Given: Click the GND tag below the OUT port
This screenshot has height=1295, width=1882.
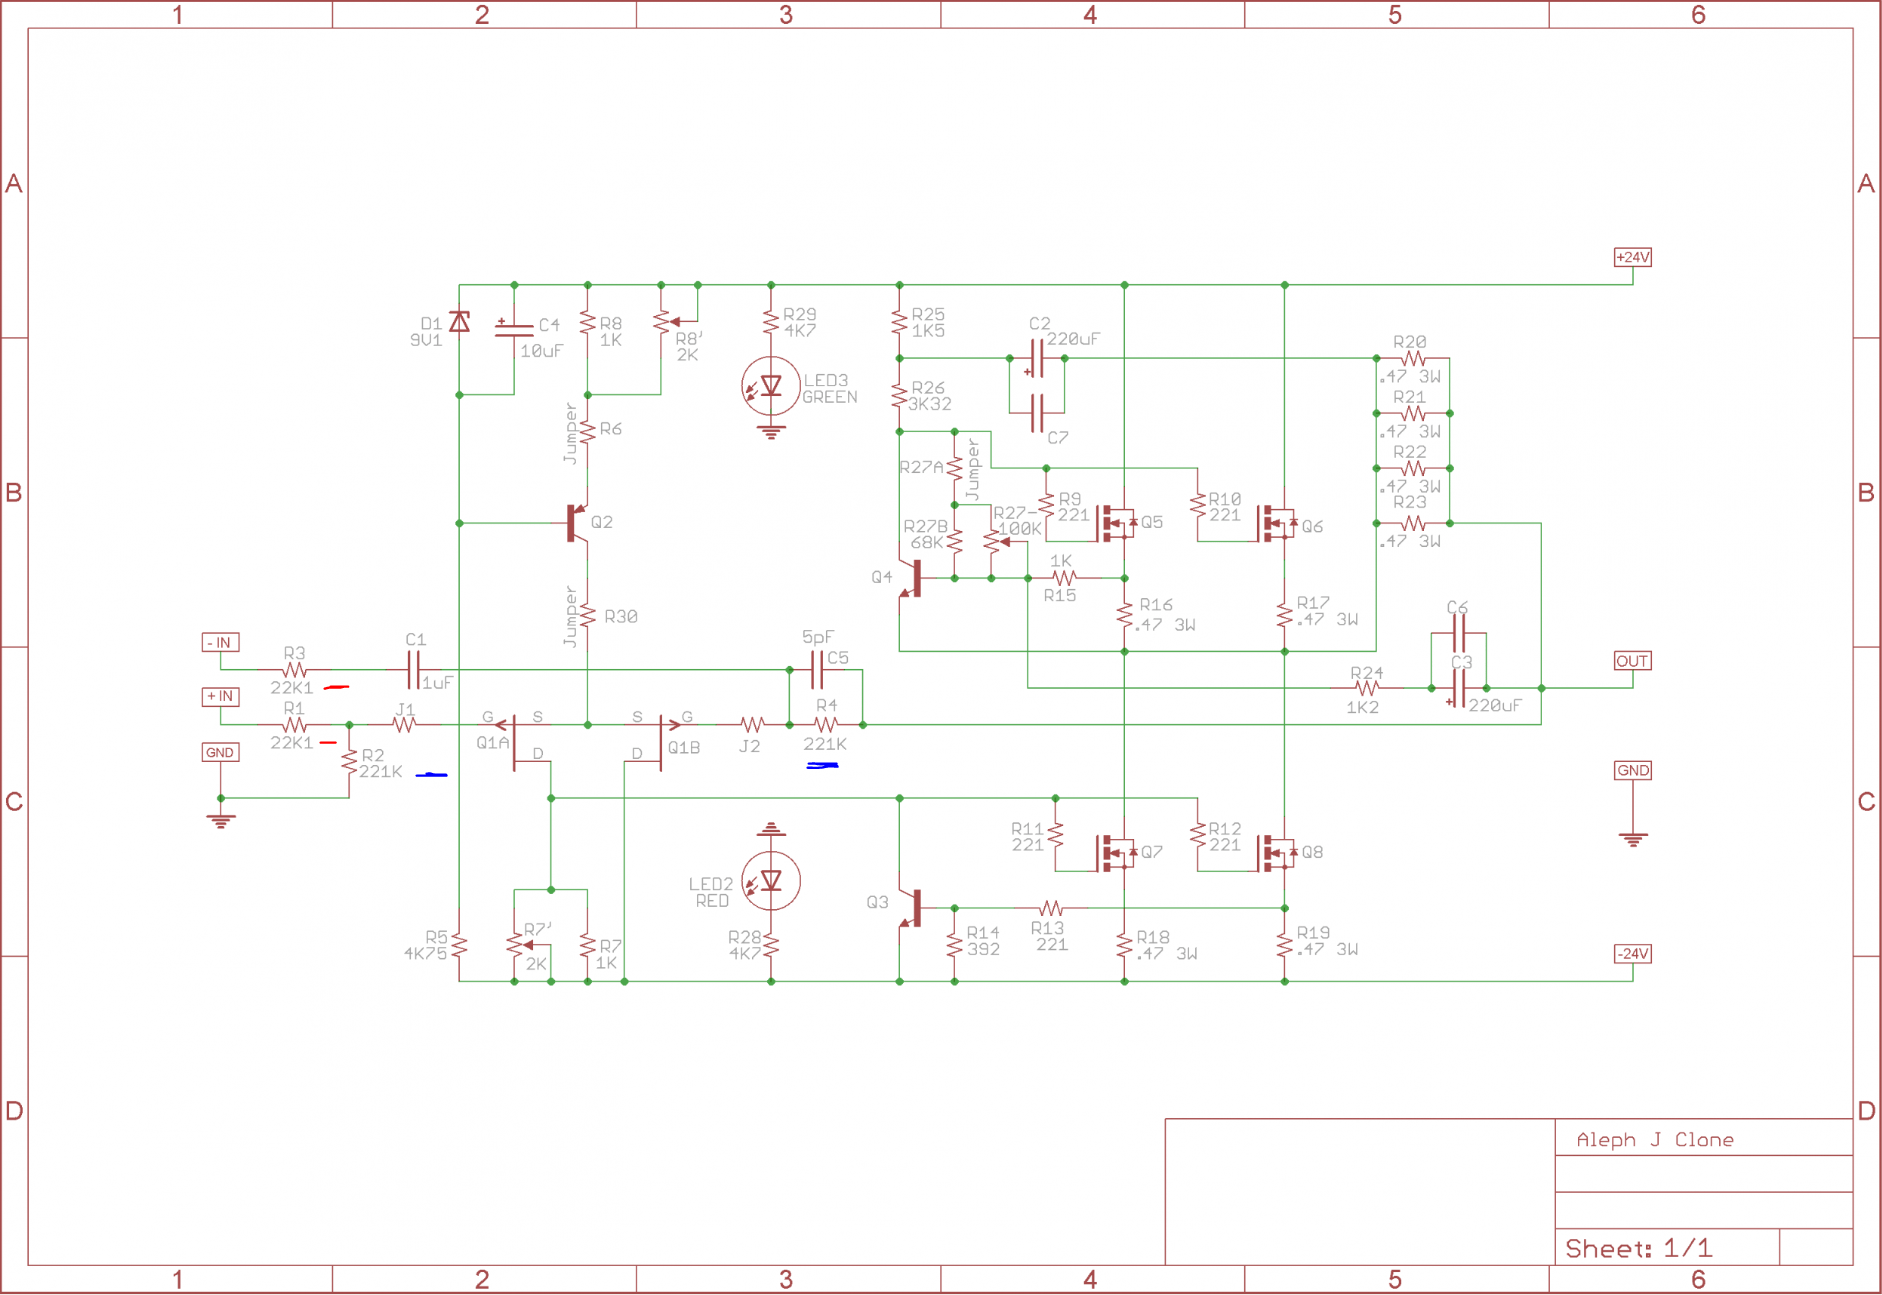Looking at the screenshot, I should (1633, 771).
